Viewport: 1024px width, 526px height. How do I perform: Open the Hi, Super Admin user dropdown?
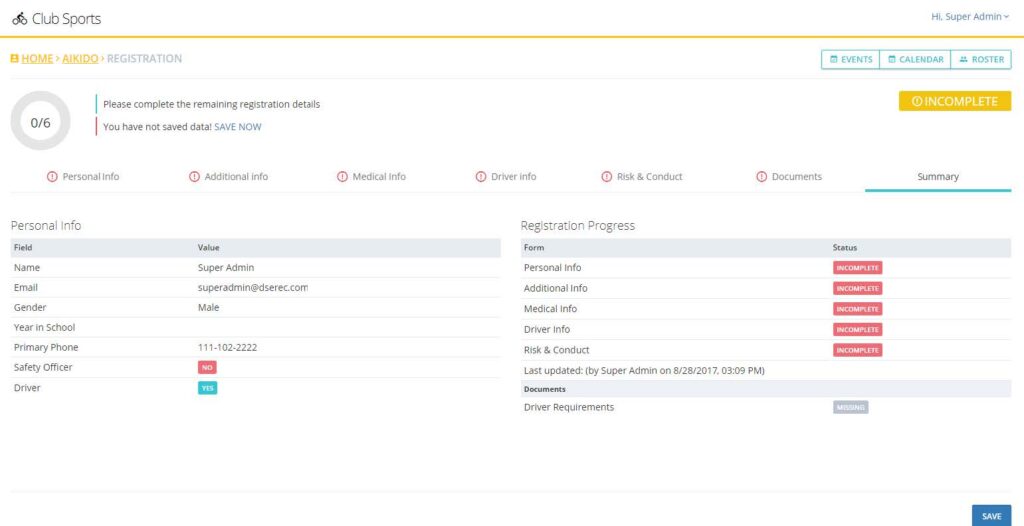pyautogui.click(x=970, y=17)
